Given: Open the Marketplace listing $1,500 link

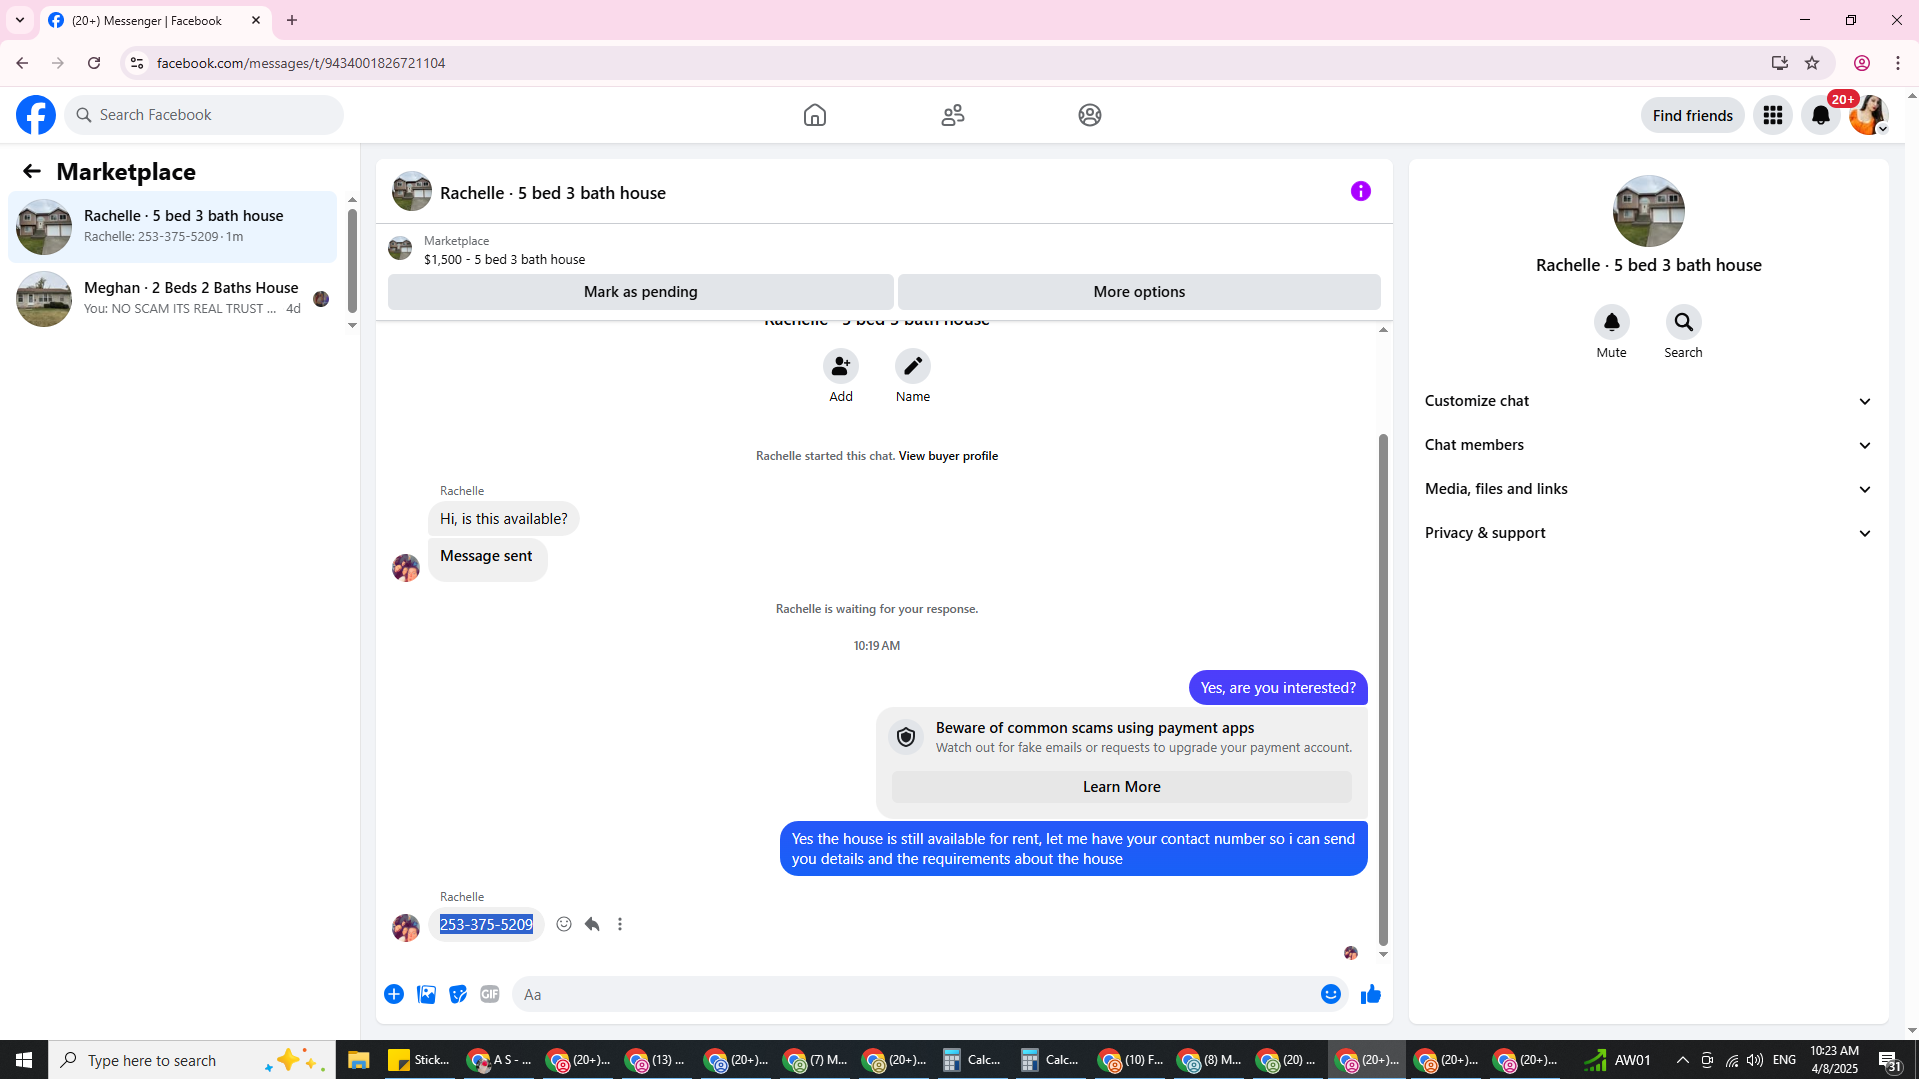Looking at the screenshot, I should point(504,259).
